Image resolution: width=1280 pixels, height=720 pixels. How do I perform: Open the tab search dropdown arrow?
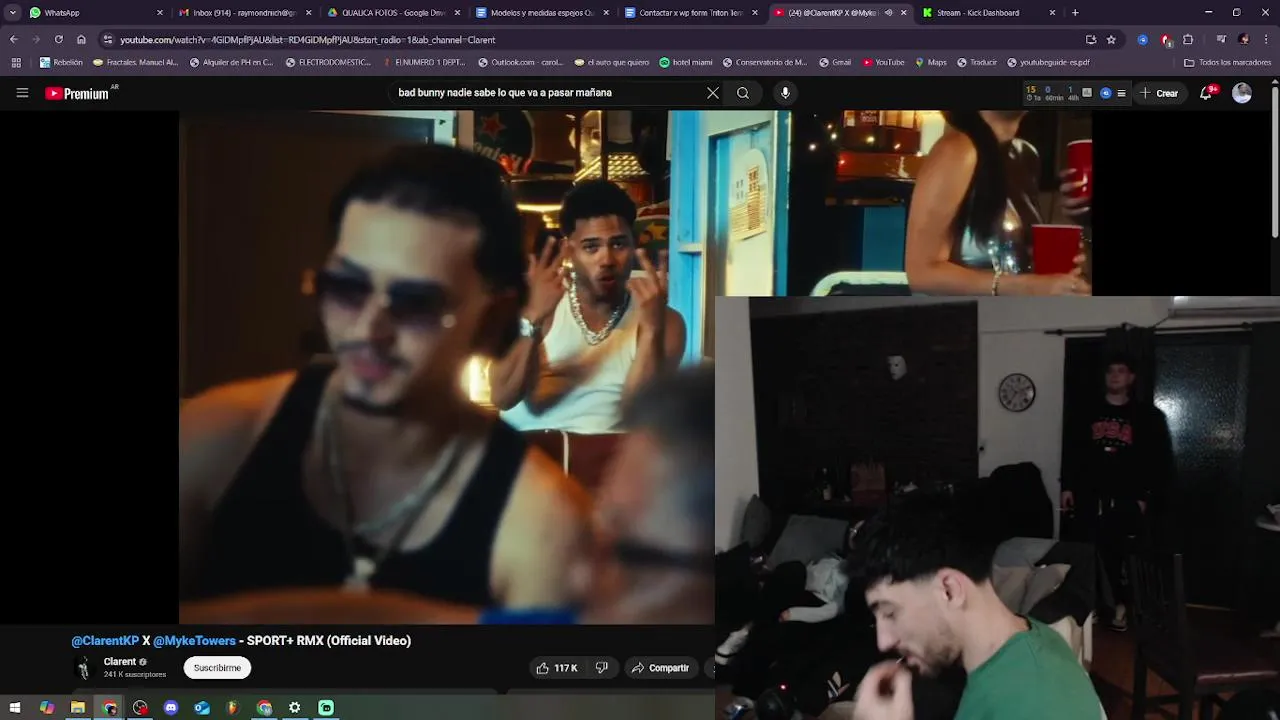(13, 13)
